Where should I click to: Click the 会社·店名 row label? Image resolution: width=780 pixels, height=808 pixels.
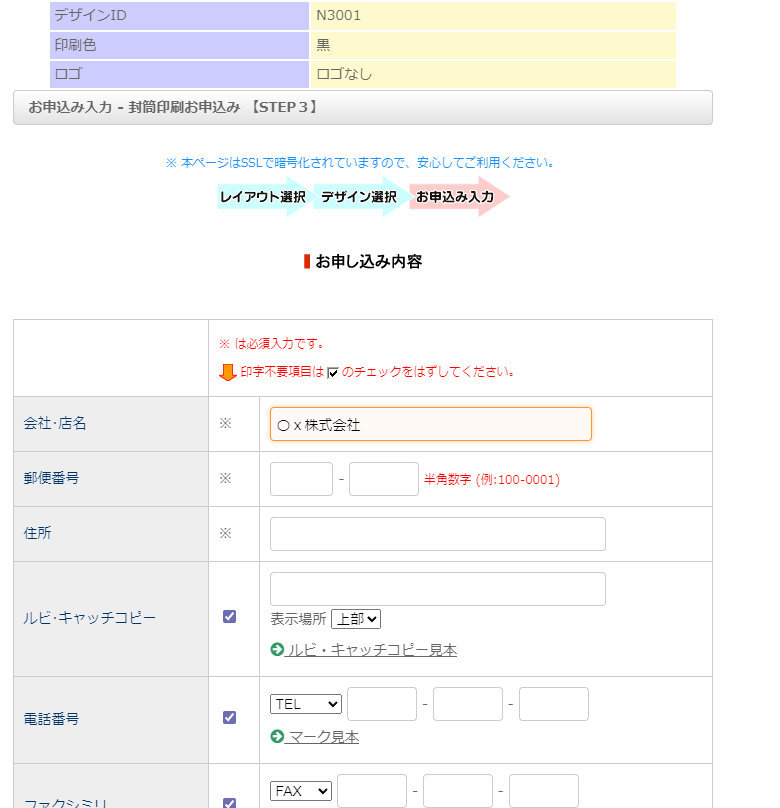tap(55, 424)
